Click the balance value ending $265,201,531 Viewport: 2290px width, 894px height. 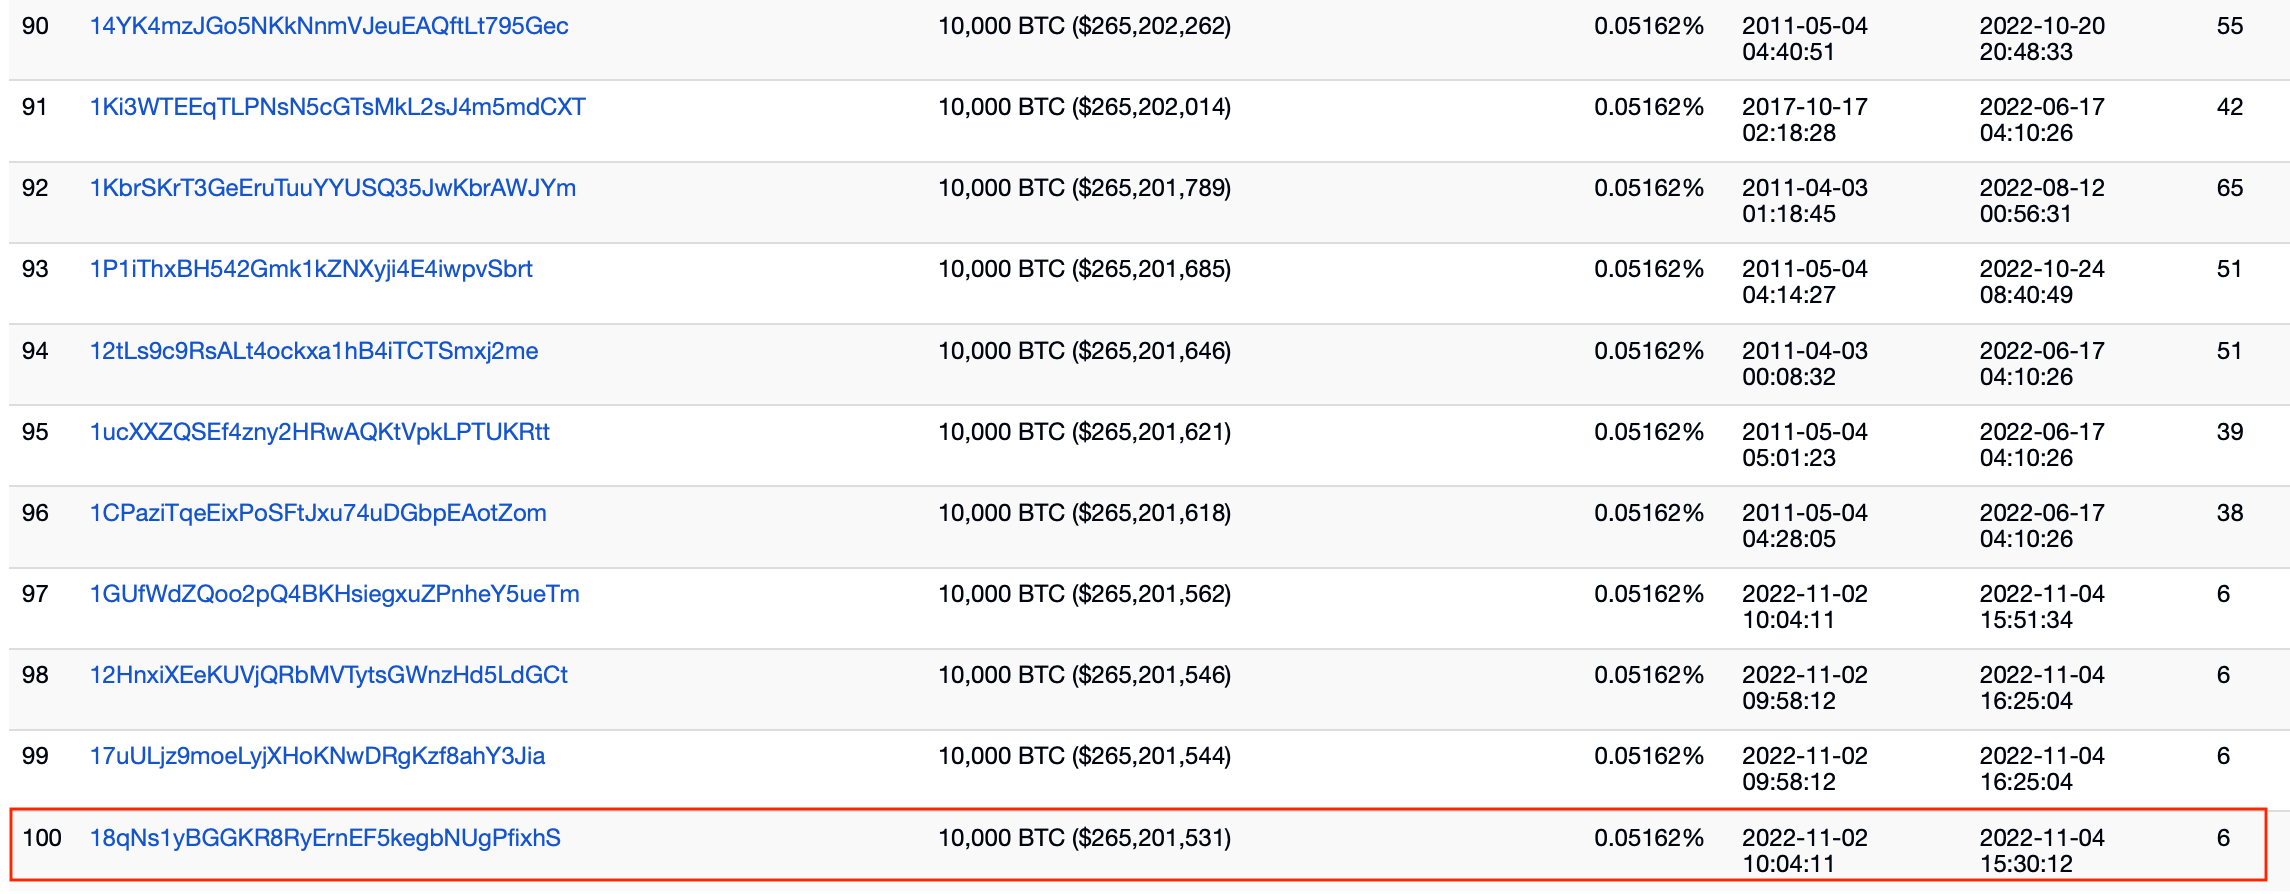pos(1084,839)
